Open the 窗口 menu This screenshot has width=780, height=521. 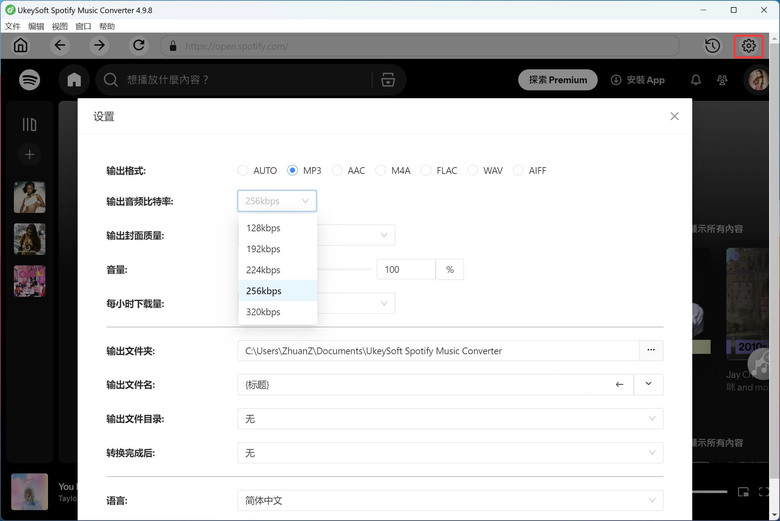[x=83, y=26]
